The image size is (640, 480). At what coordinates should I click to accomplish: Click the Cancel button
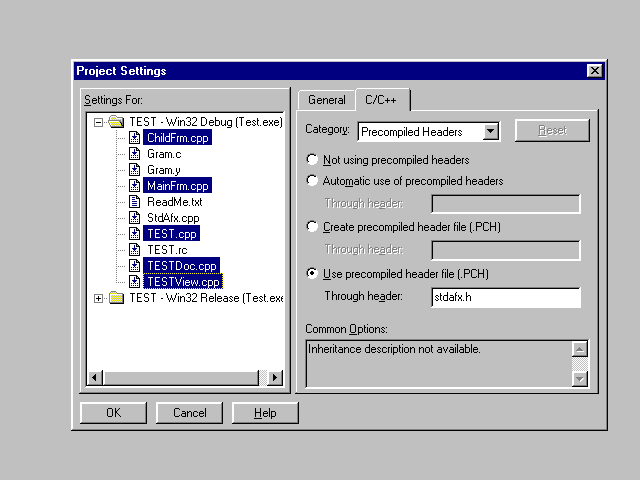pos(189,413)
